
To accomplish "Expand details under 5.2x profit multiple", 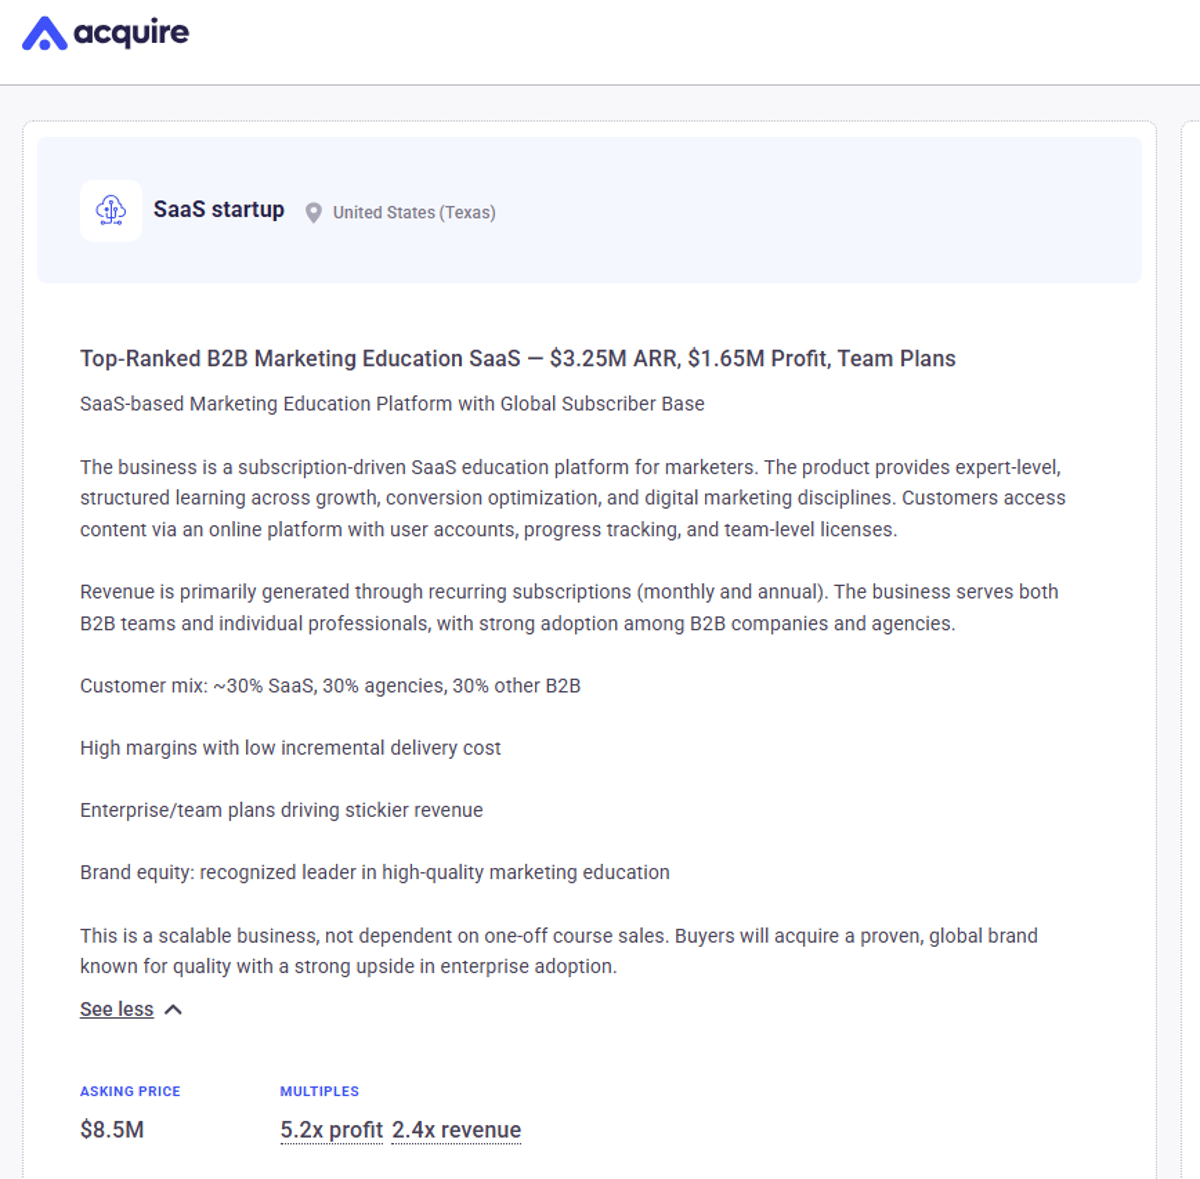I will coord(331,1129).
